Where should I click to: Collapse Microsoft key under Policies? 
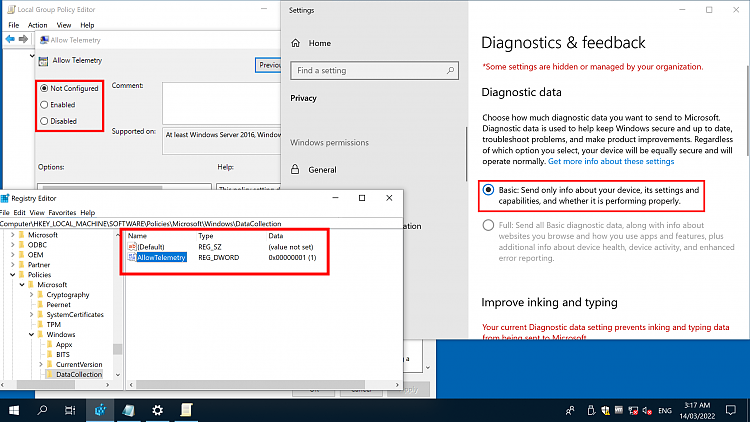point(22,285)
